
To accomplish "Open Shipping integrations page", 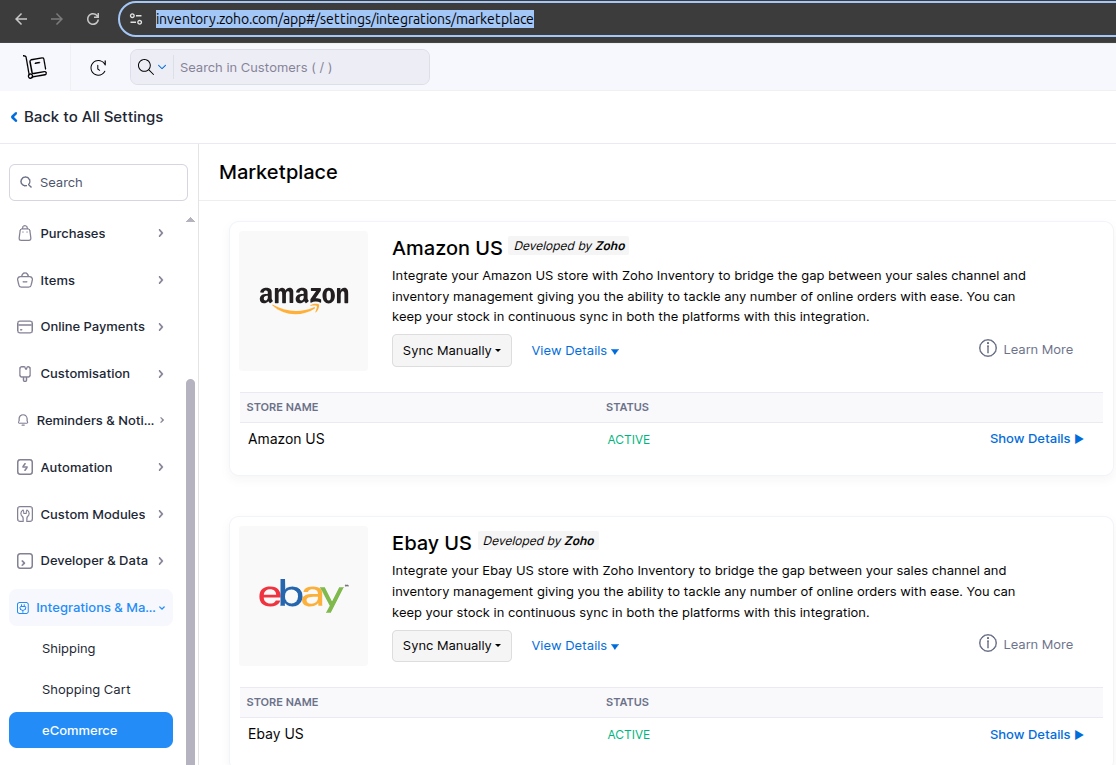I will click(68, 648).
